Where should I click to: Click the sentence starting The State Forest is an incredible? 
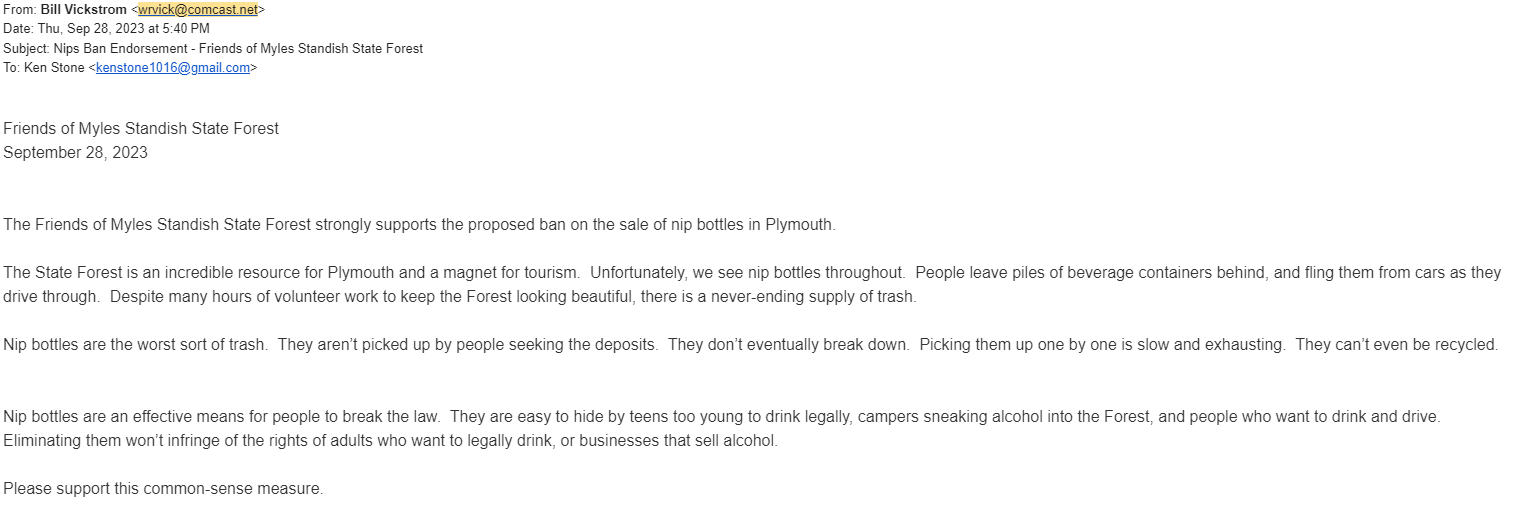click(291, 272)
